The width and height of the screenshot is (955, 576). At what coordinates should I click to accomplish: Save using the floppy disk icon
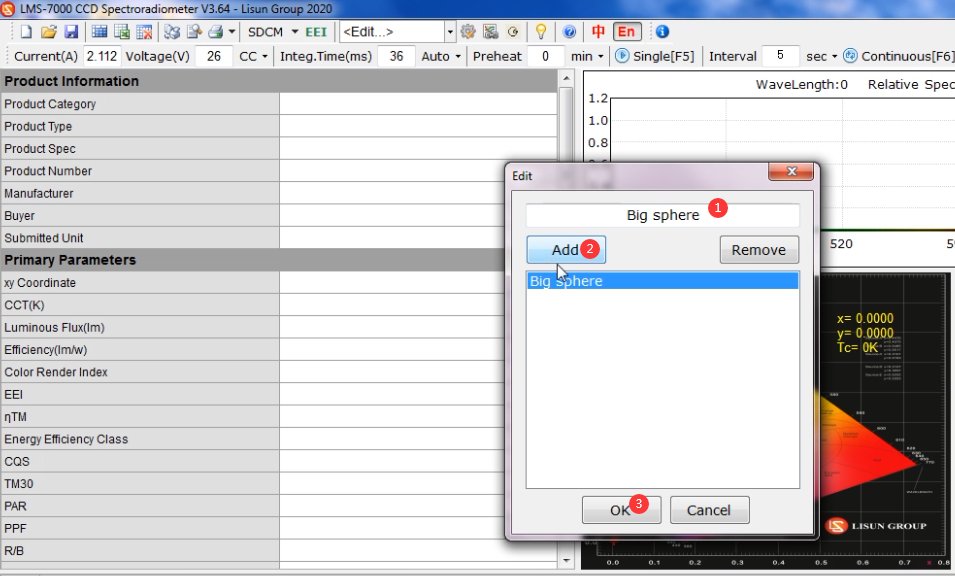click(71, 32)
